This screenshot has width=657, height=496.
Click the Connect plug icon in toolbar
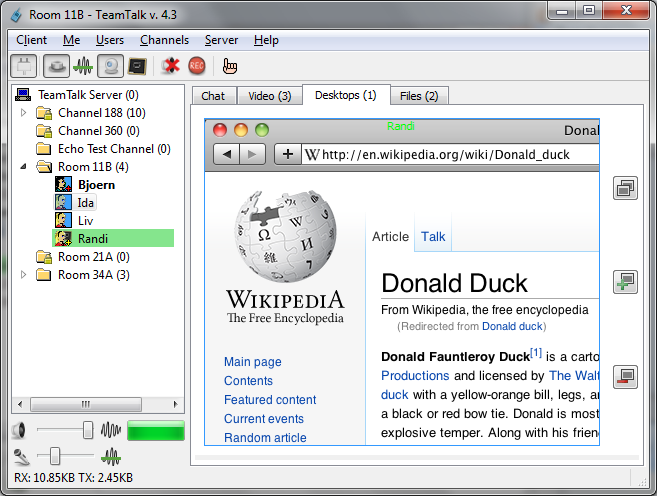tap(23, 66)
